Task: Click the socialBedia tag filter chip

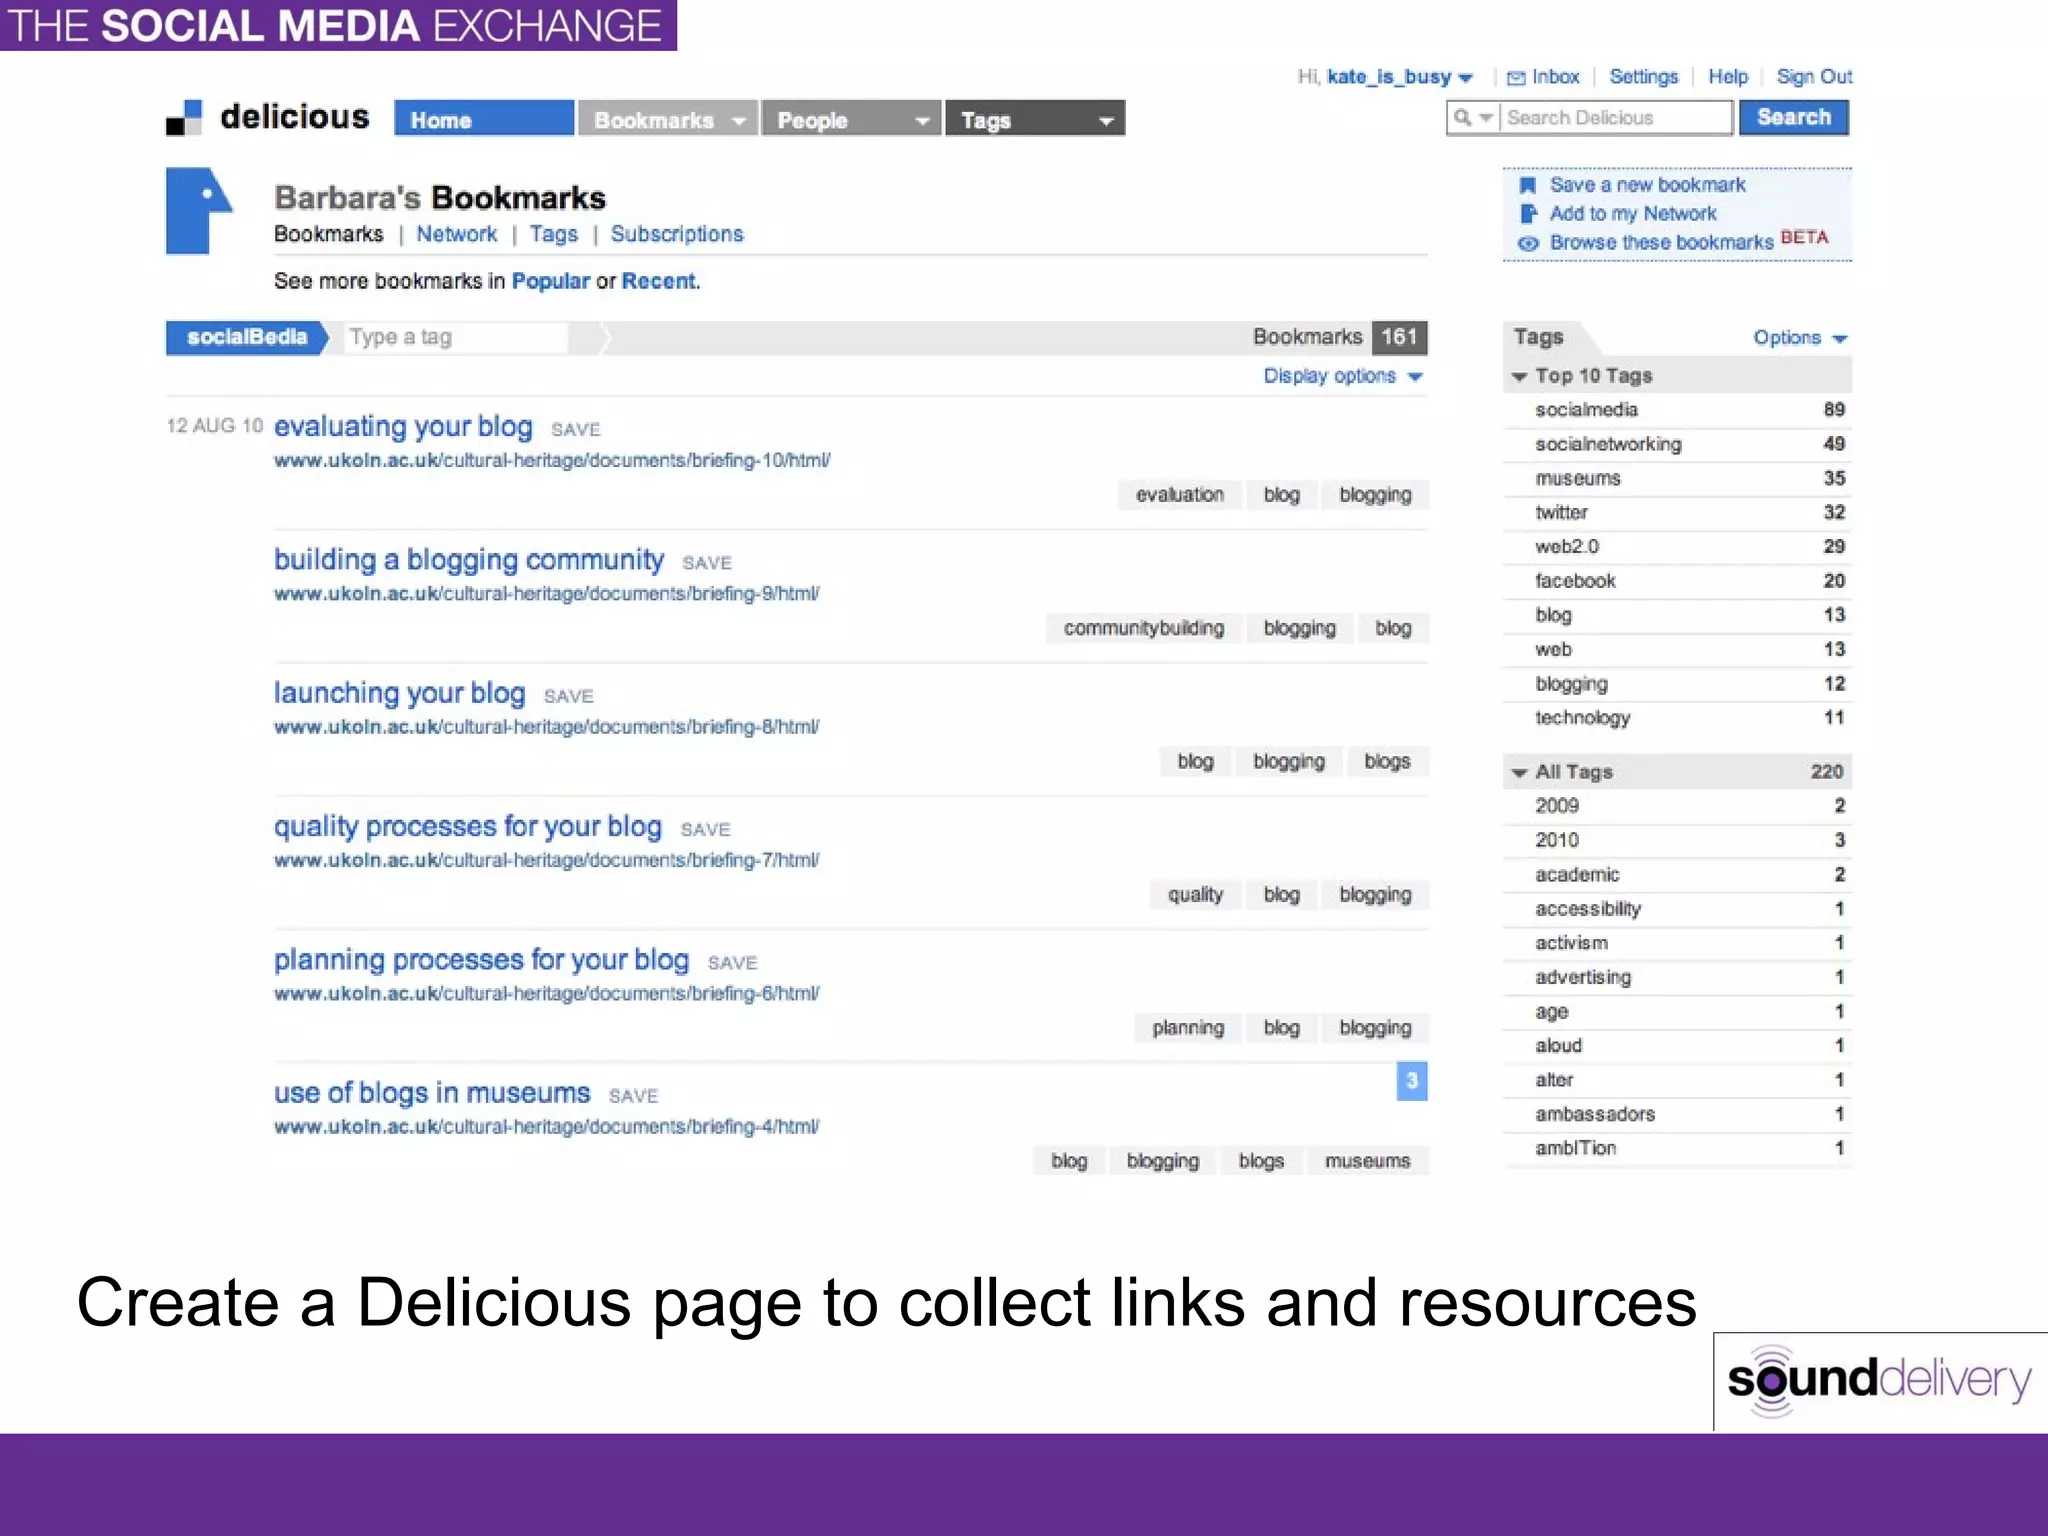Action: (247, 338)
